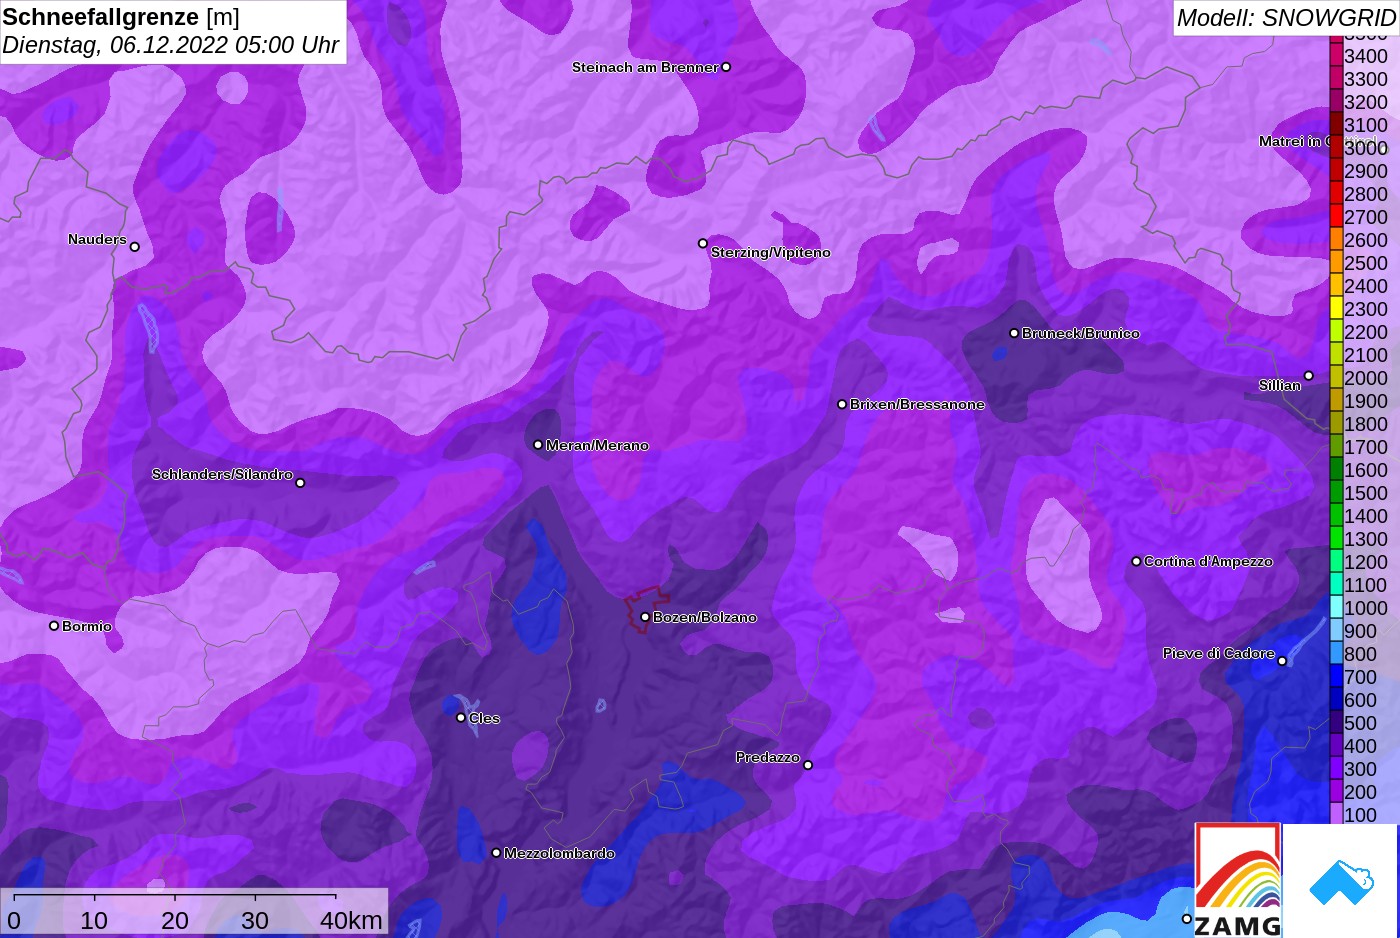Click the legend value '300'
The width and height of the screenshot is (1400, 938).
[x=1360, y=769]
